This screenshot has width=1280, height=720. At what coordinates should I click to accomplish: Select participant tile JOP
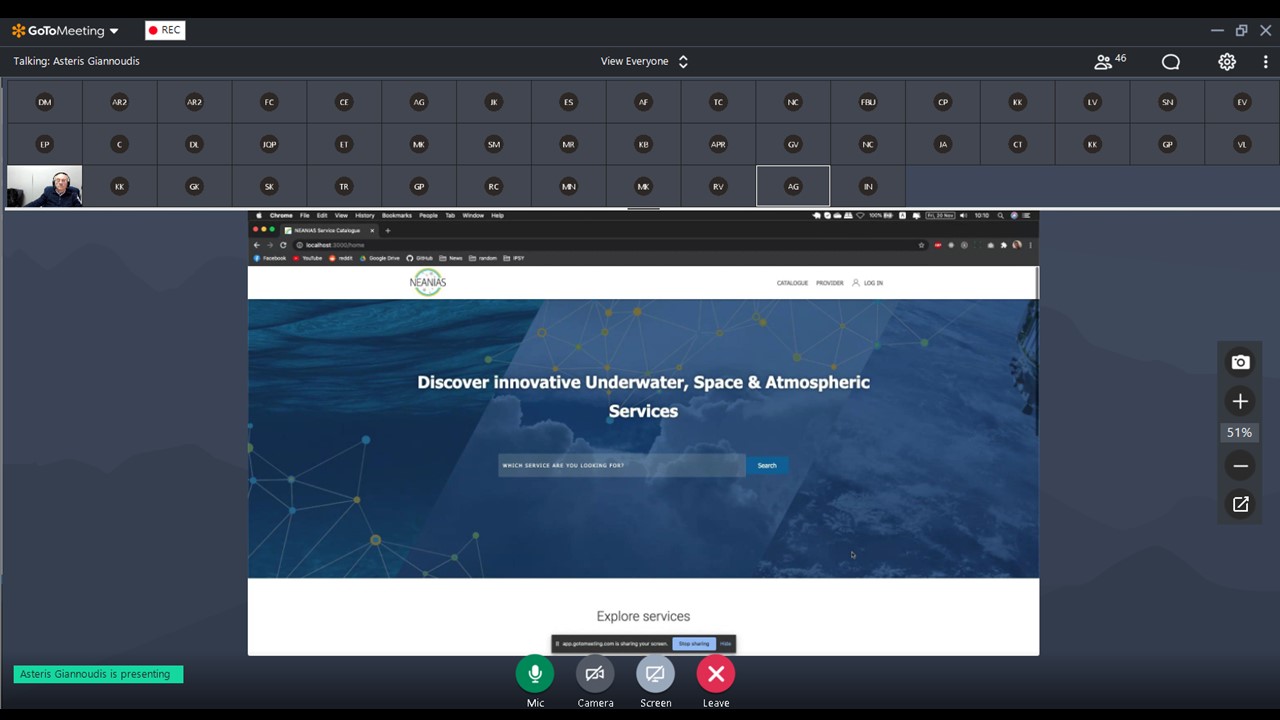[x=269, y=144]
